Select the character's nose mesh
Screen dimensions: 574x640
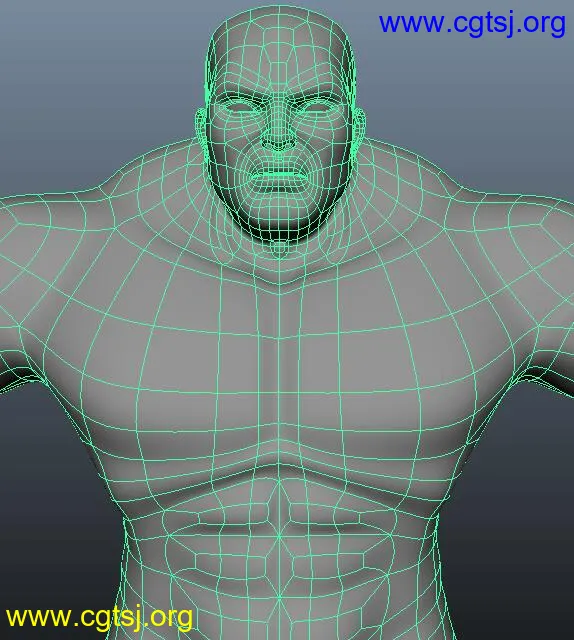coord(279,131)
